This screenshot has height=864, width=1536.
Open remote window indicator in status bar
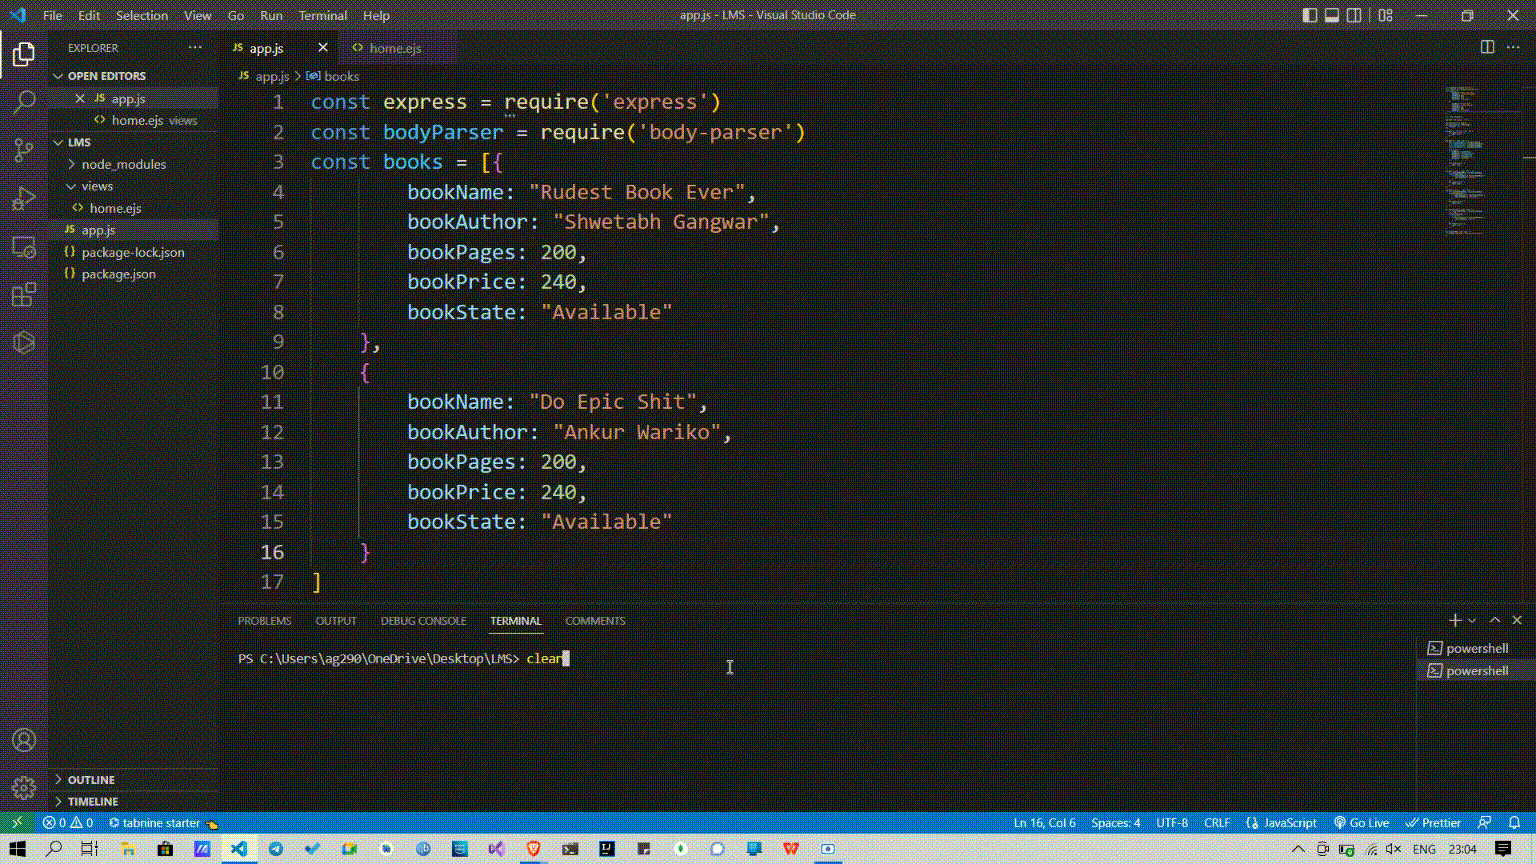tap(17, 823)
